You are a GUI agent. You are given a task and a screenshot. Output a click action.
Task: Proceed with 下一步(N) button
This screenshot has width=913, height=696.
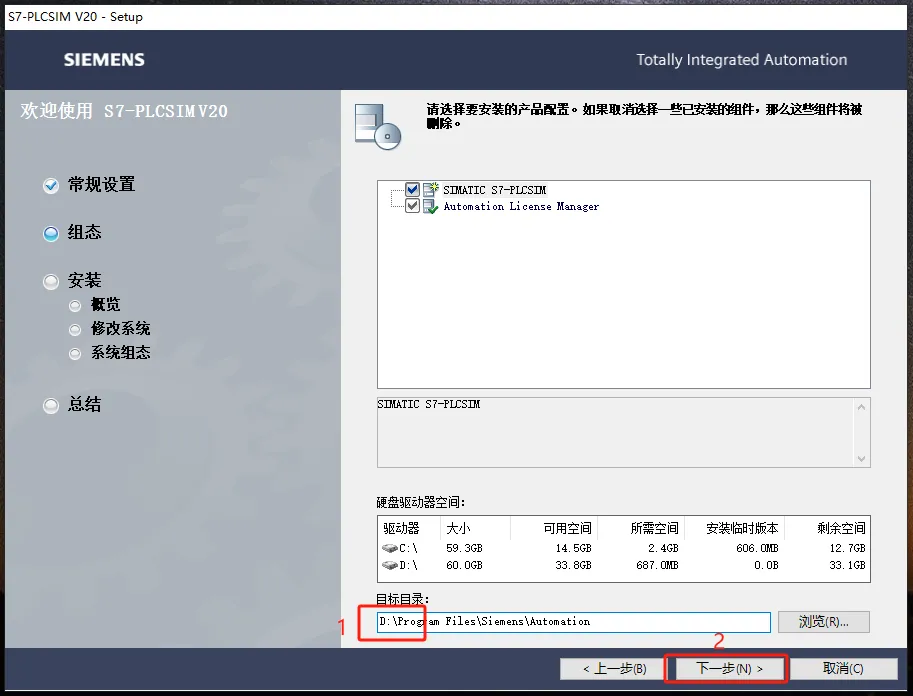pos(729,669)
